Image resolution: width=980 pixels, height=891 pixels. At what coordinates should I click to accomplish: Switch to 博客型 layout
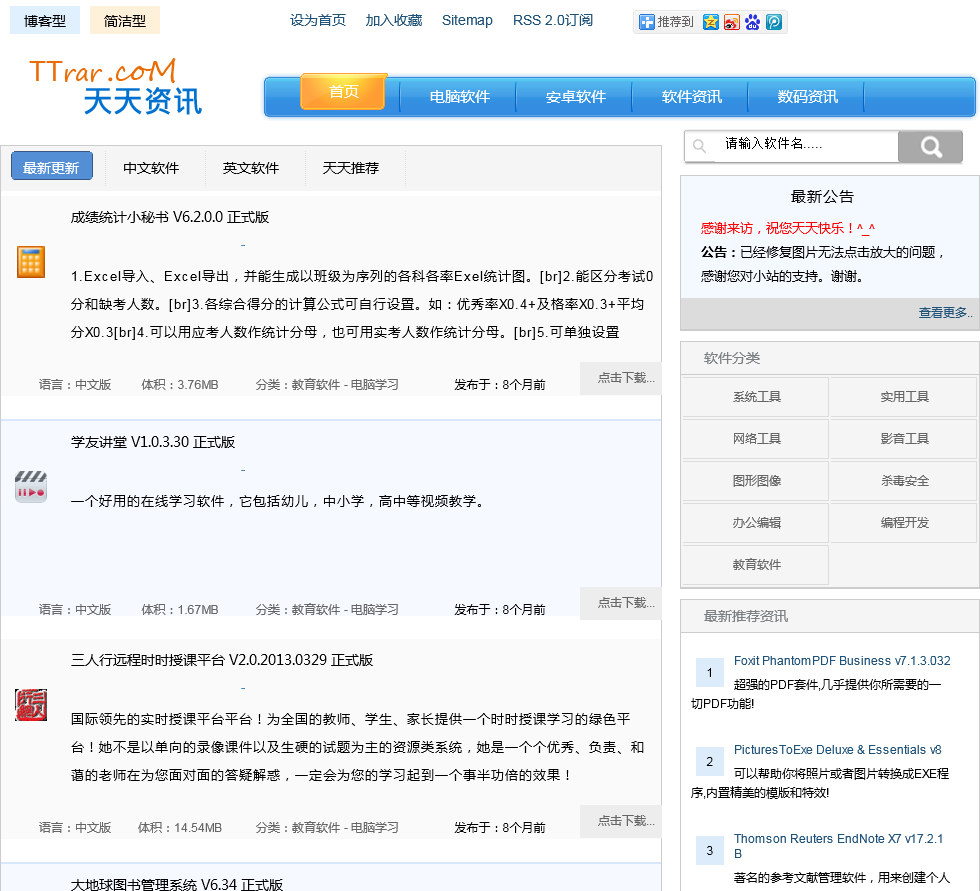(45, 21)
